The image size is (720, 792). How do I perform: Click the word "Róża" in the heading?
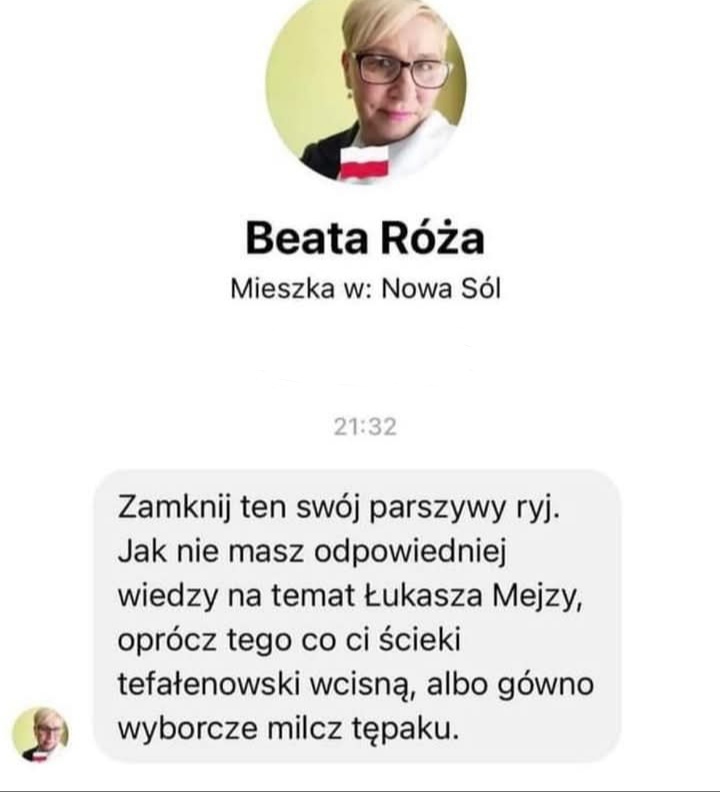[x=433, y=238]
